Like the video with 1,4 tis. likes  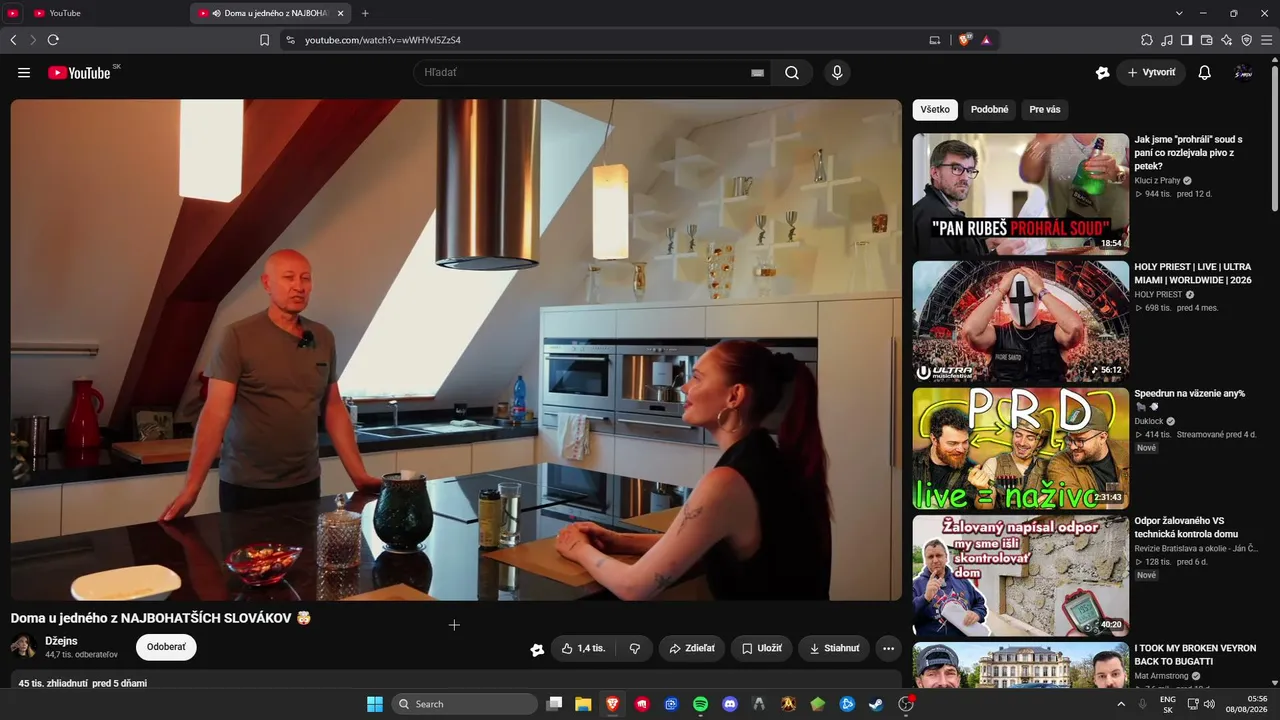583,648
